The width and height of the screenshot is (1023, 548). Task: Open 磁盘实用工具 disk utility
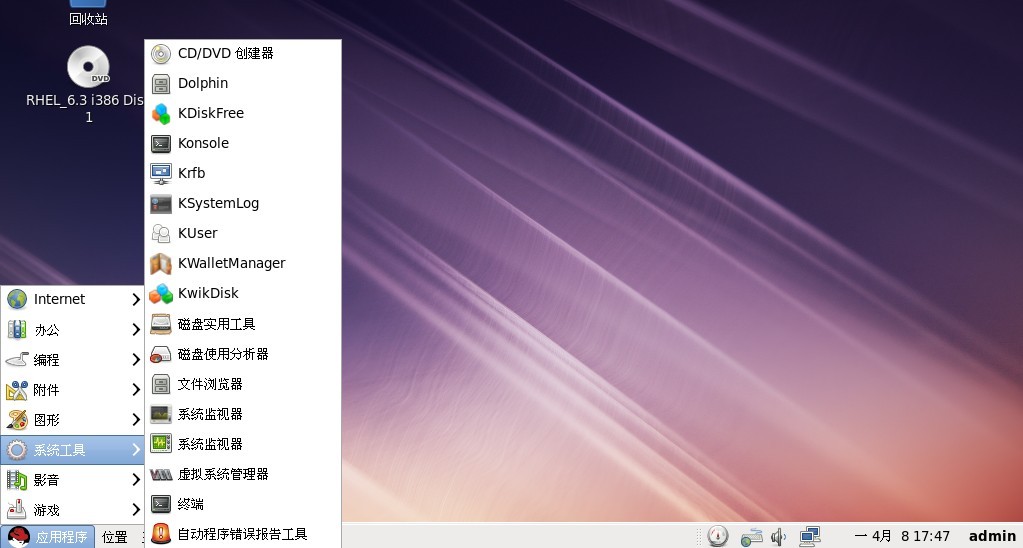point(243,324)
